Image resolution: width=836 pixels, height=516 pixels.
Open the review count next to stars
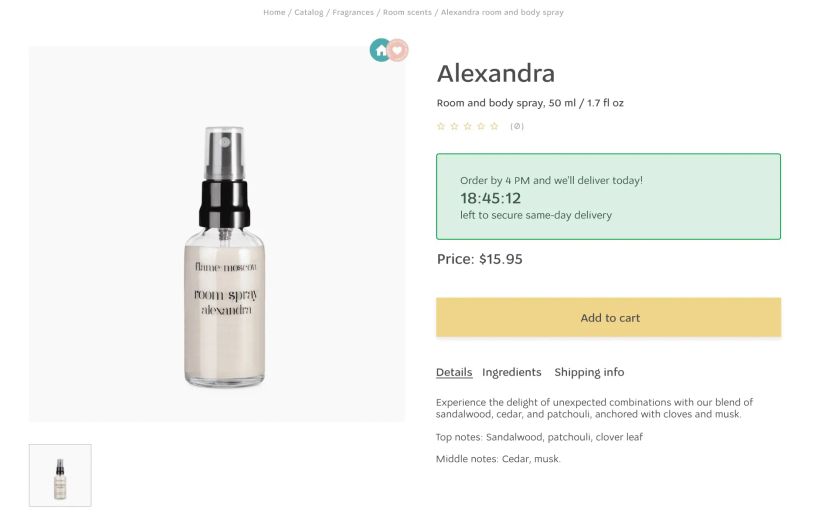tap(517, 126)
